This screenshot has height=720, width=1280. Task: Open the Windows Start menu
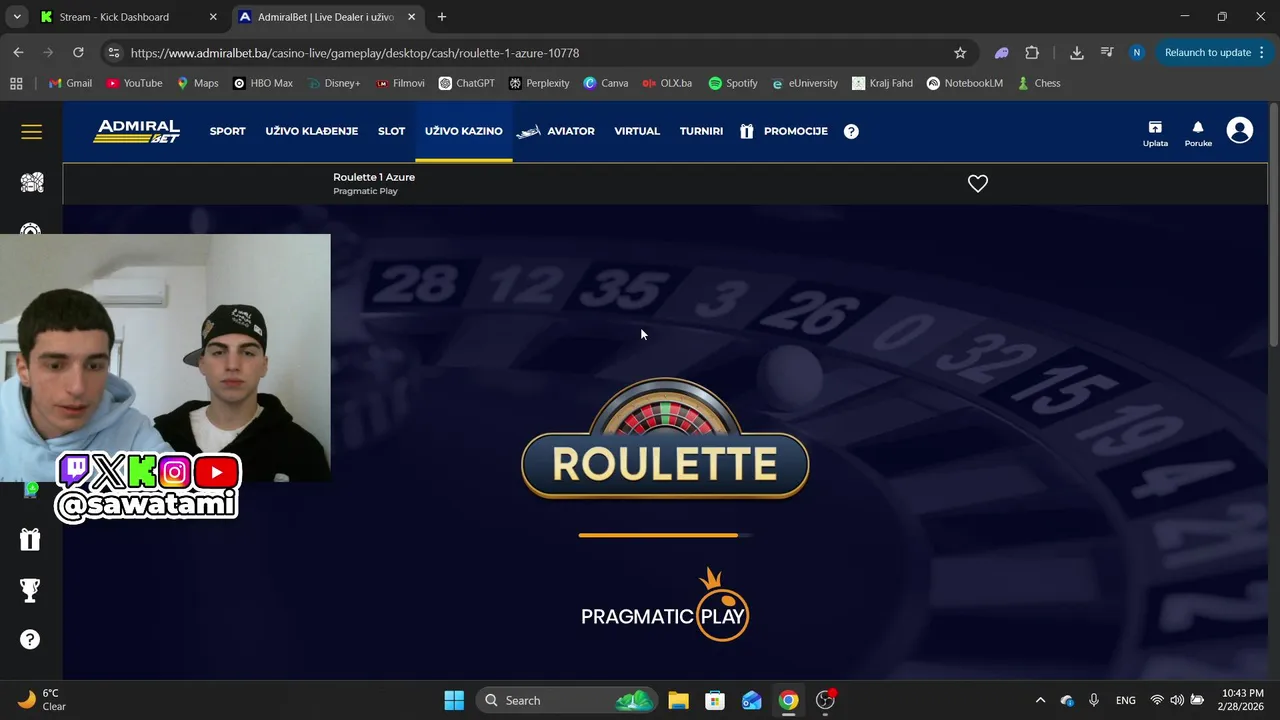pos(454,700)
